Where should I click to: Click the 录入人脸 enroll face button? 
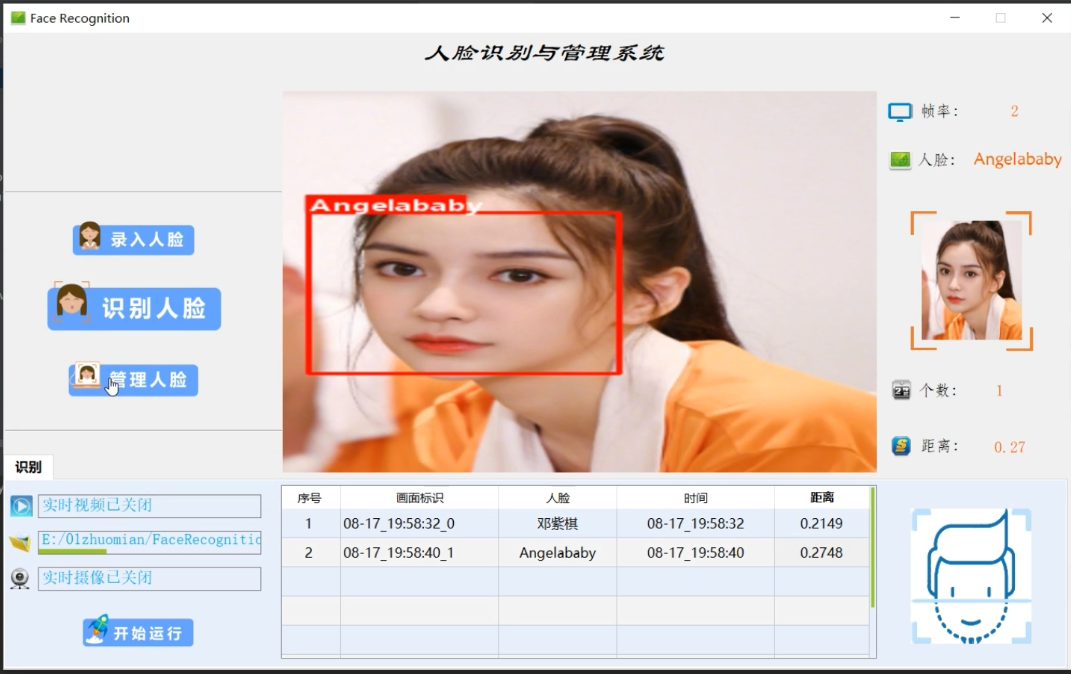[134, 240]
